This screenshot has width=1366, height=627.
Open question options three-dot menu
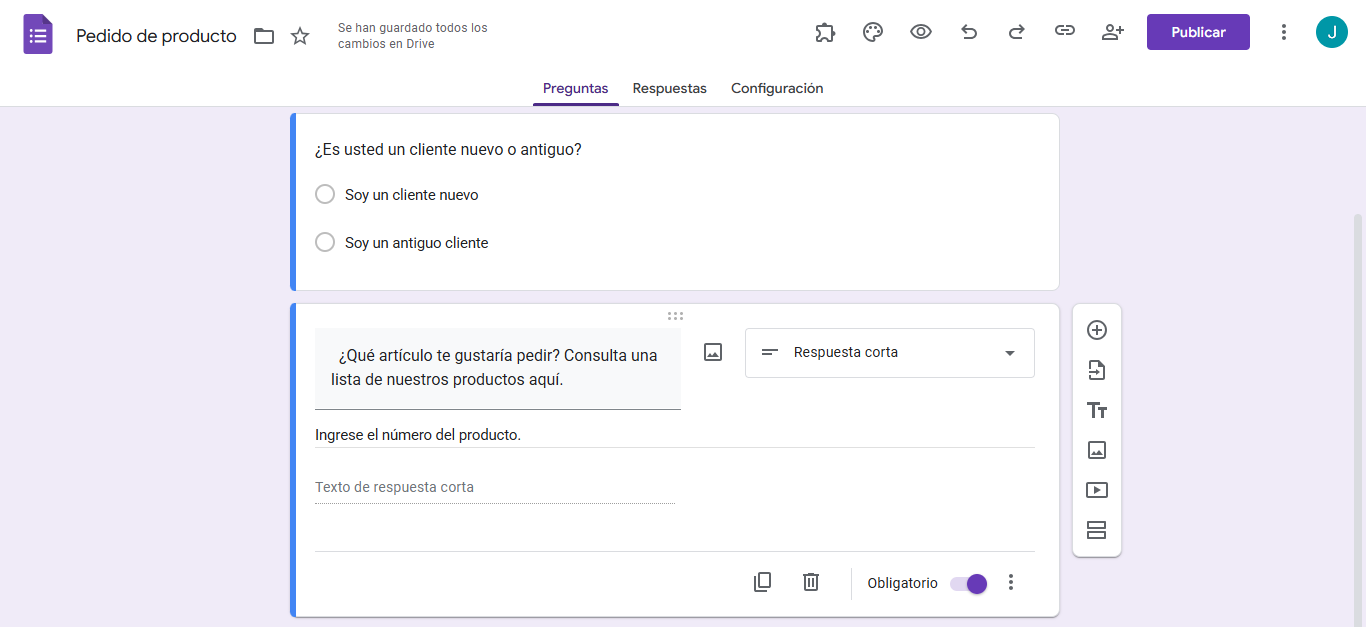[x=1011, y=582]
